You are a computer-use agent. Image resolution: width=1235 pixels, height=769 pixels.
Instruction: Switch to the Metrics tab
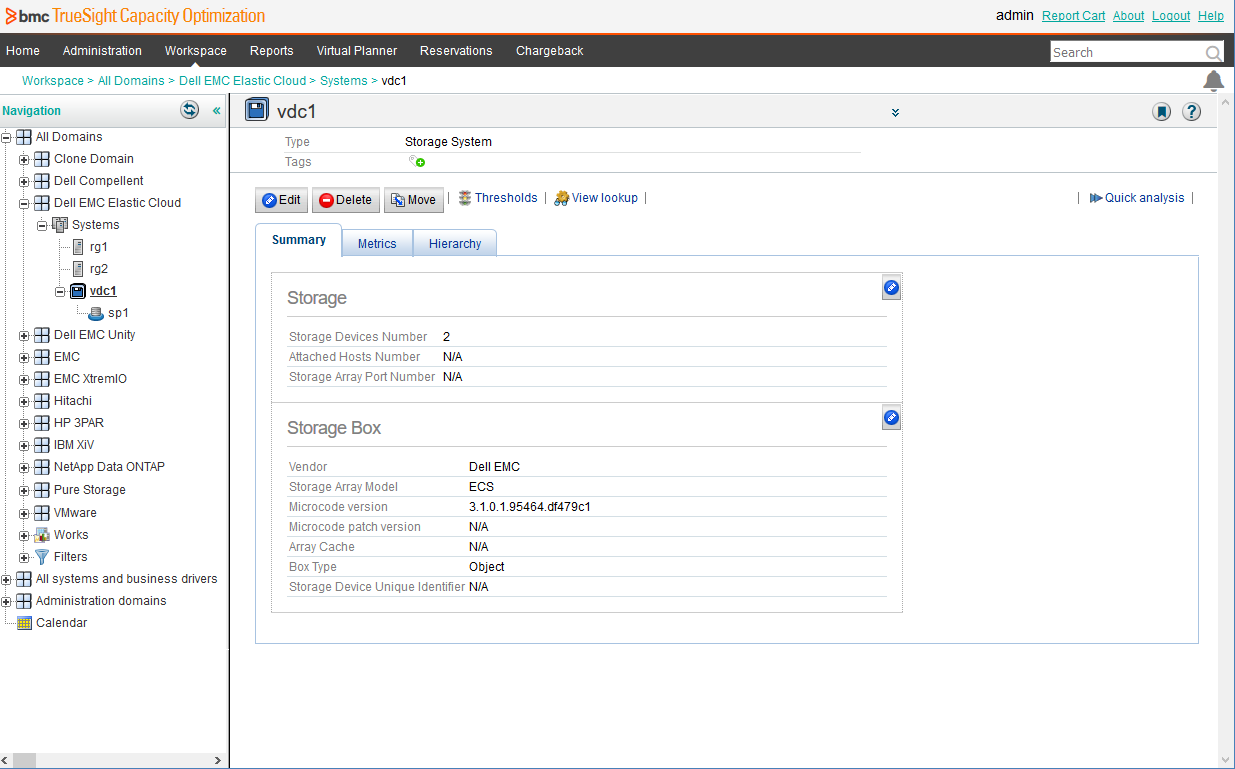377,244
